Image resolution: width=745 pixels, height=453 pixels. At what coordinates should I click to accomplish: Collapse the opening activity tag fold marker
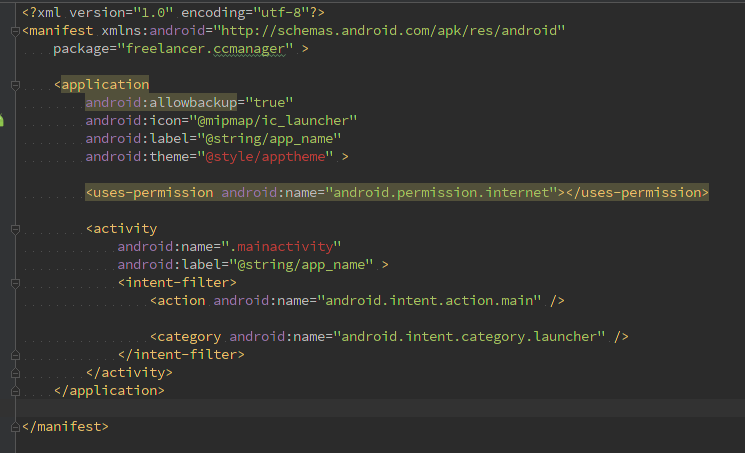[x=15, y=229]
